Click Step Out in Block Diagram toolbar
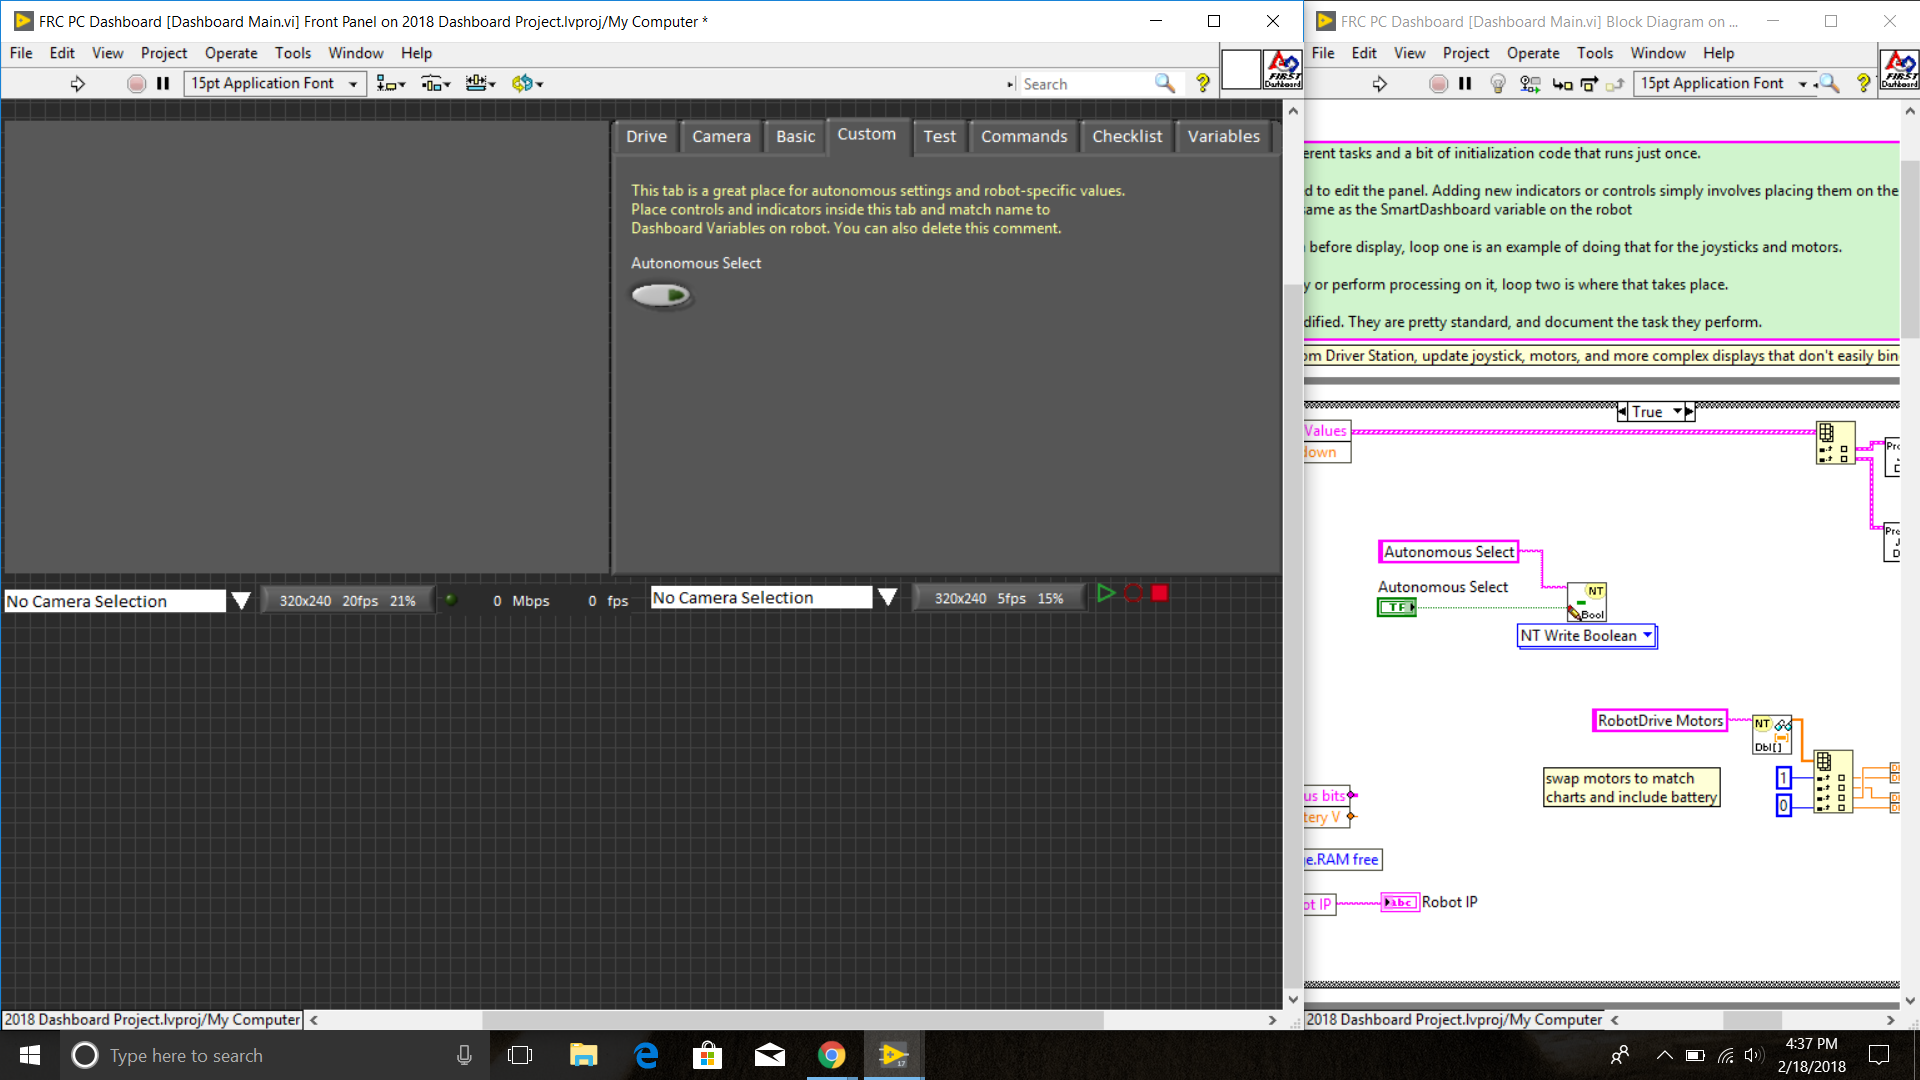Image resolution: width=1920 pixels, height=1080 pixels. click(1615, 84)
